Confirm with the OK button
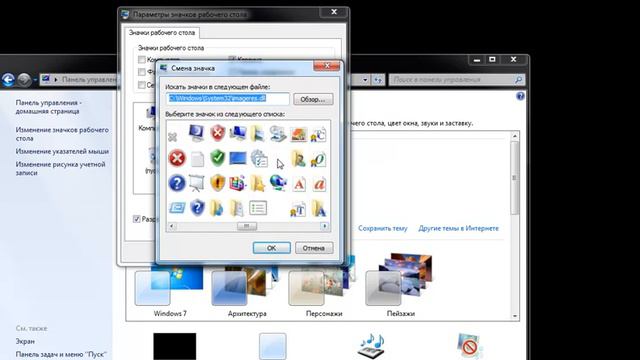640x360 pixels. 271,248
